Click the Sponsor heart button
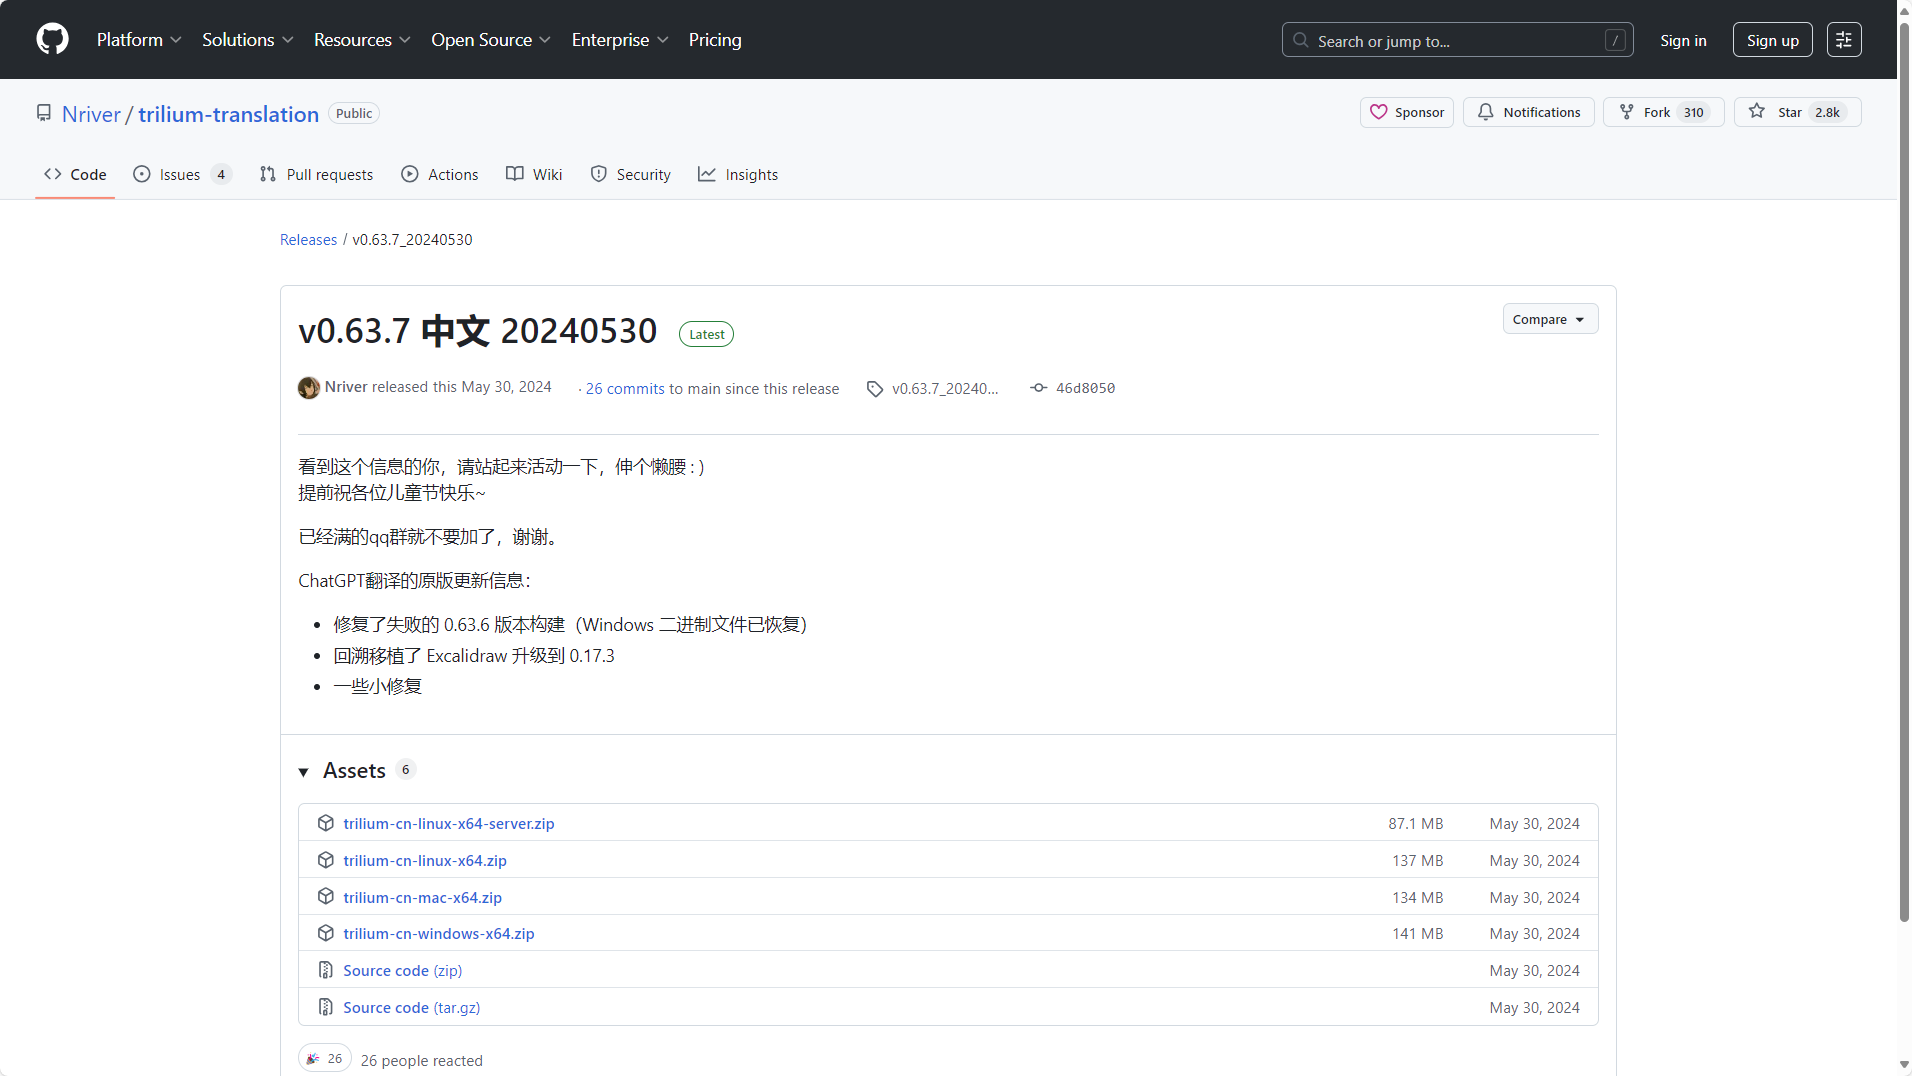This screenshot has width=1912, height=1076. [1406, 112]
